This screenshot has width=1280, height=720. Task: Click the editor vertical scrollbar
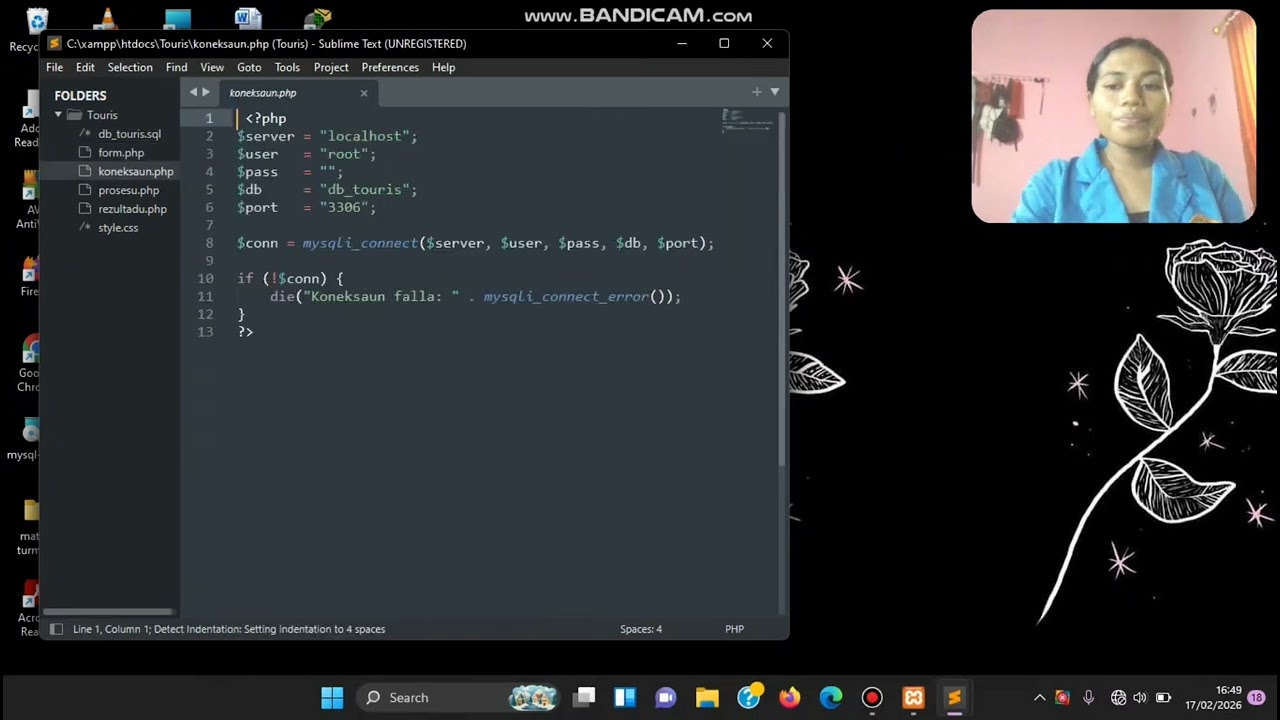(783, 290)
